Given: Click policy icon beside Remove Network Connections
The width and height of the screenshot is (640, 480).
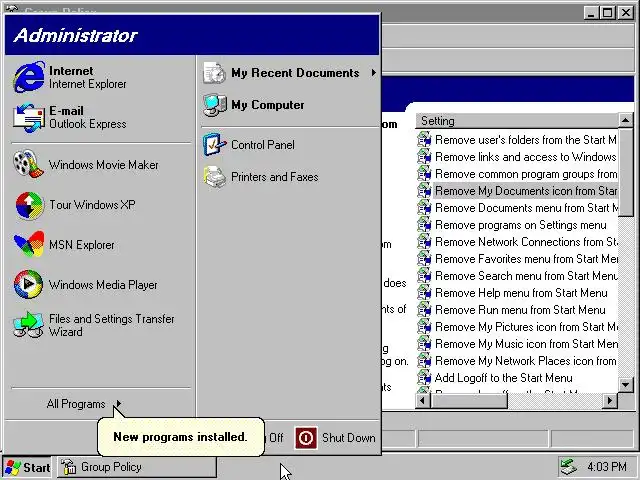Looking at the screenshot, I should click(x=424, y=242).
